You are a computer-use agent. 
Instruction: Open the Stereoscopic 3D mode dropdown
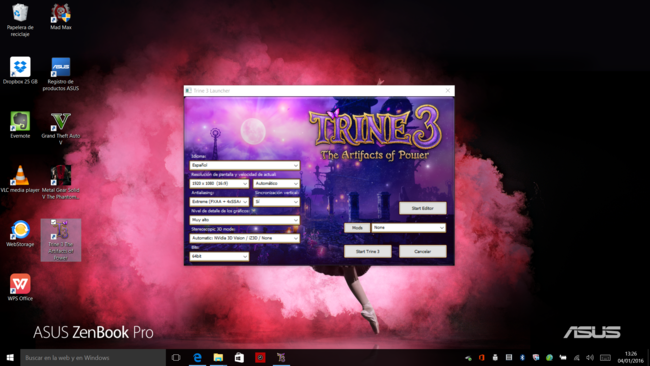[x=245, y=238]
